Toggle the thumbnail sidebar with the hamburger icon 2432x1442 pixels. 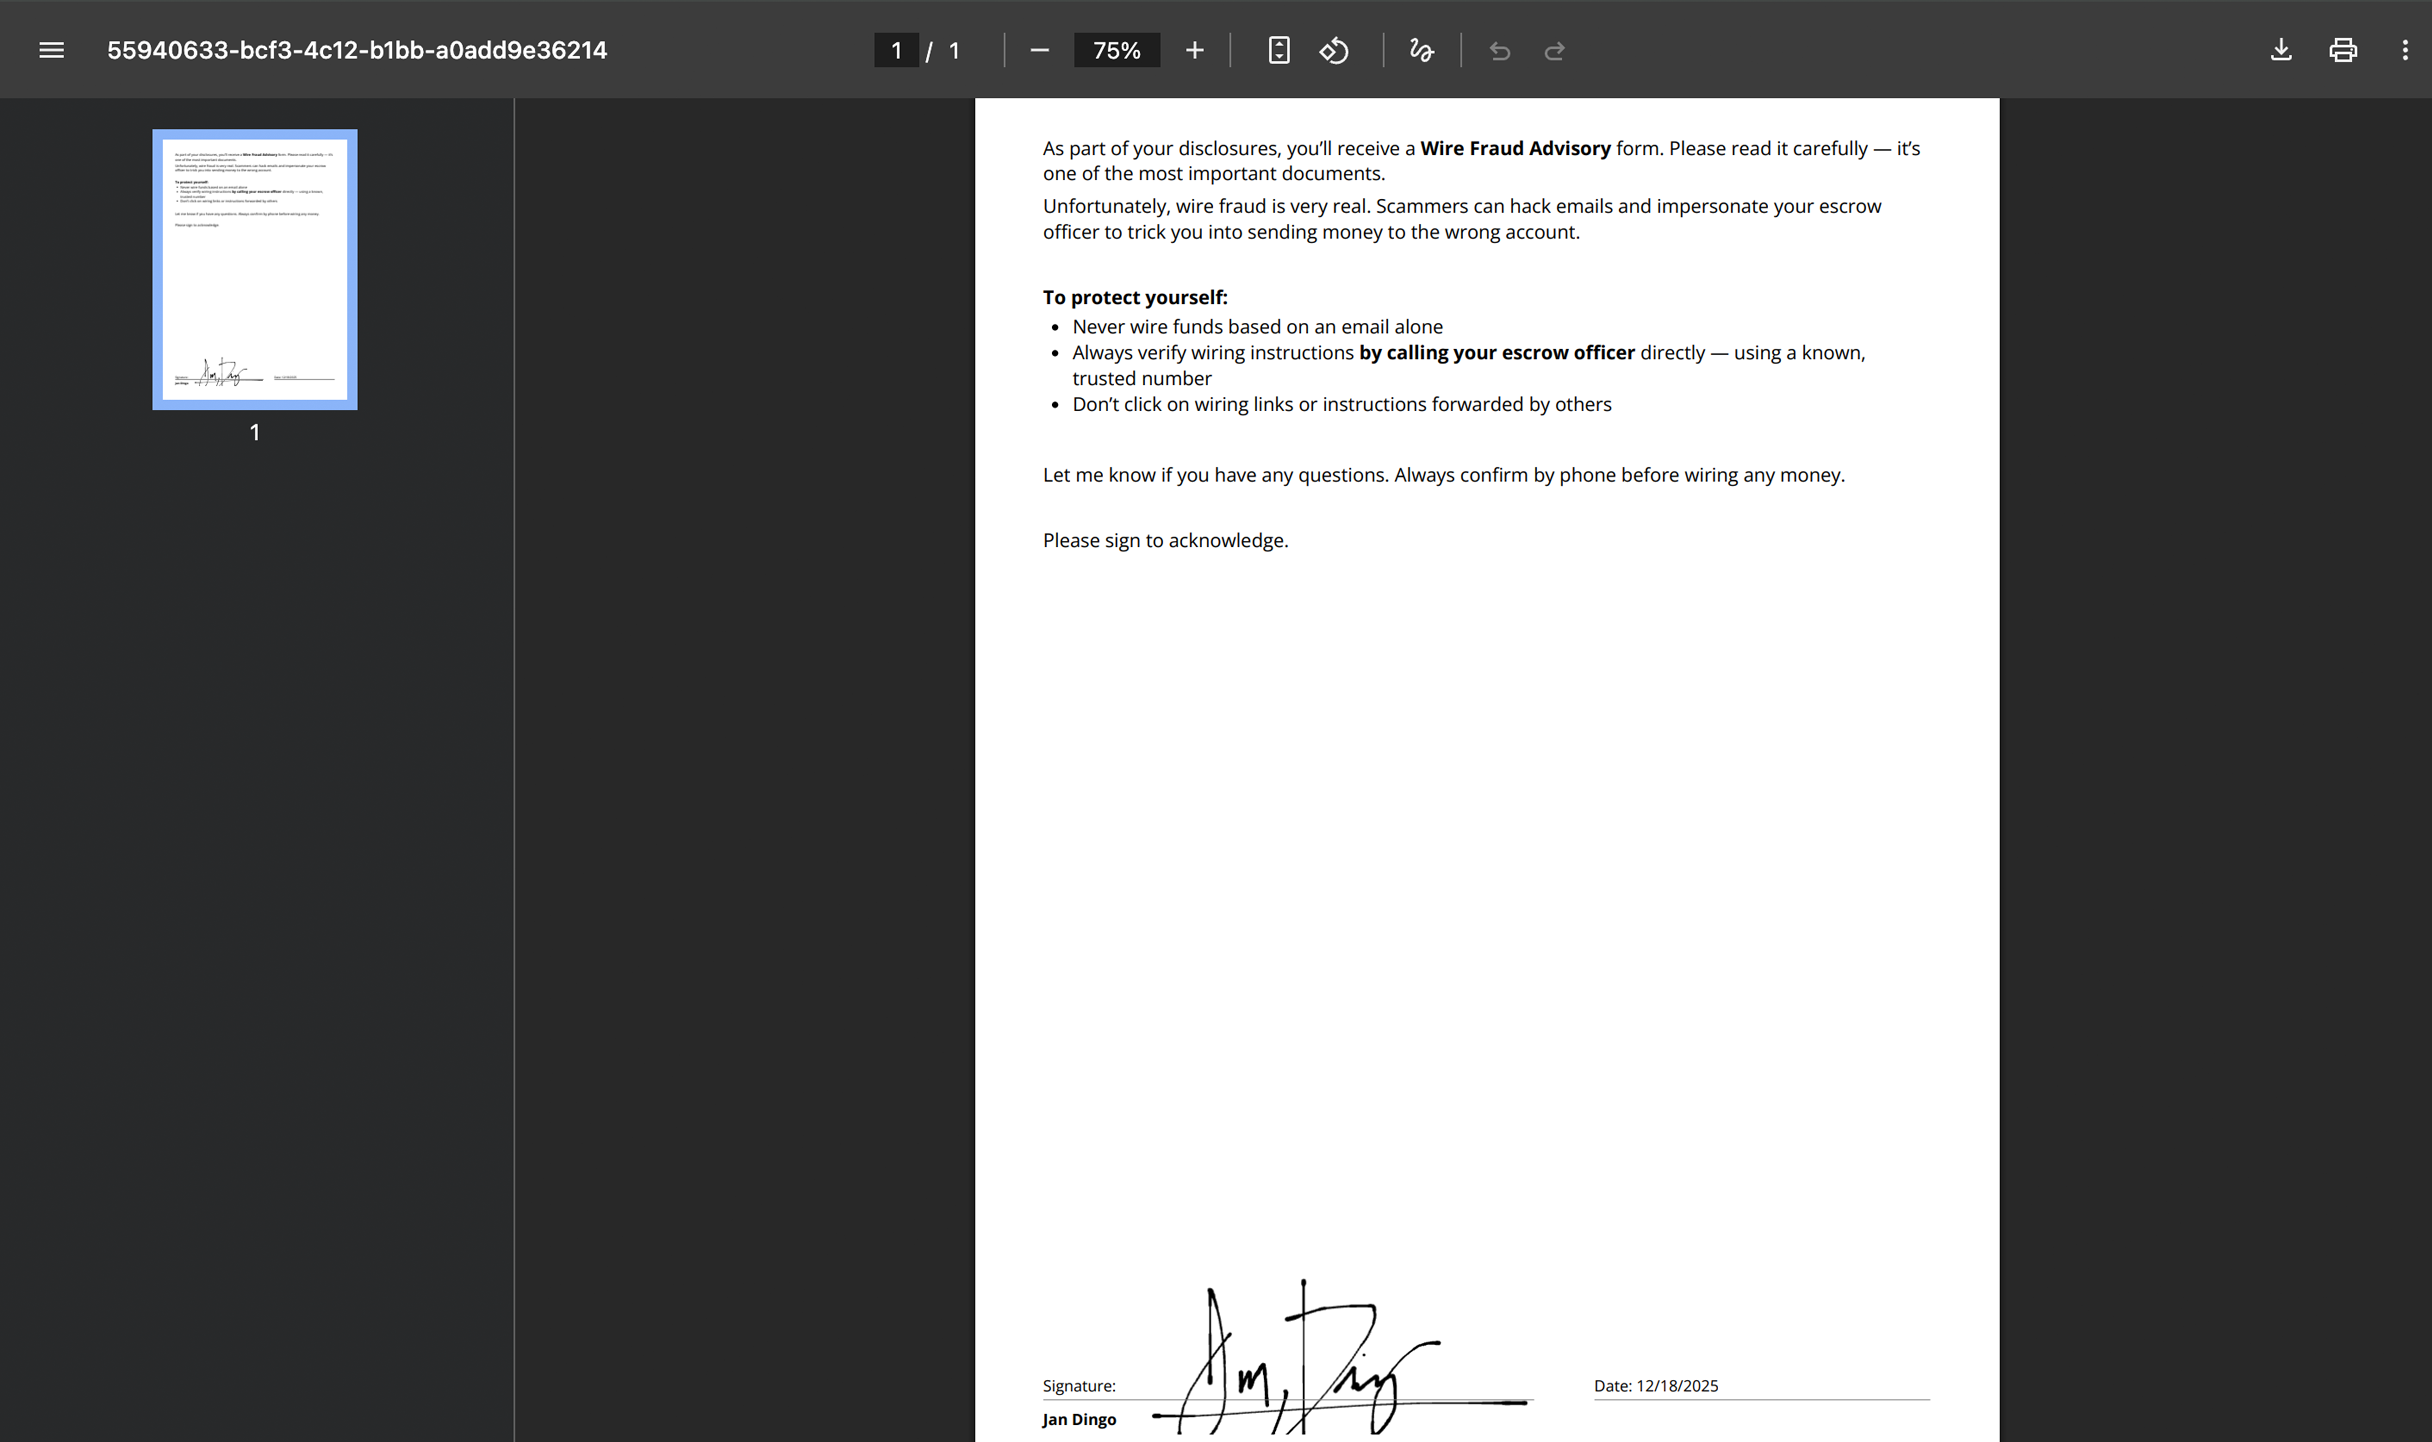click(50, 49)
